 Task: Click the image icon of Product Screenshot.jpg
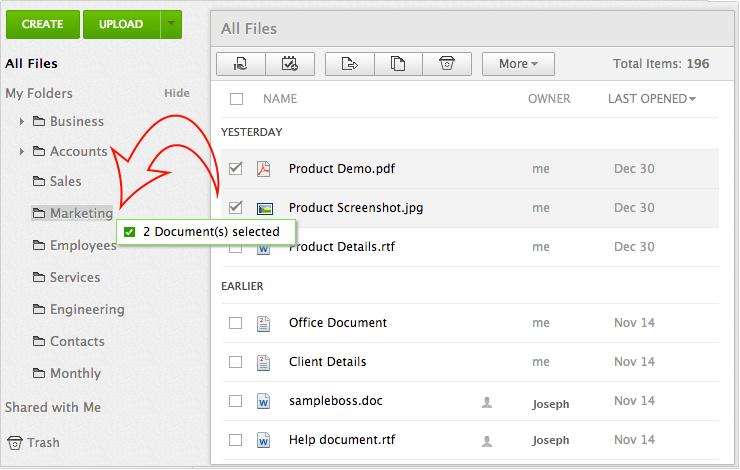point(265,208)
